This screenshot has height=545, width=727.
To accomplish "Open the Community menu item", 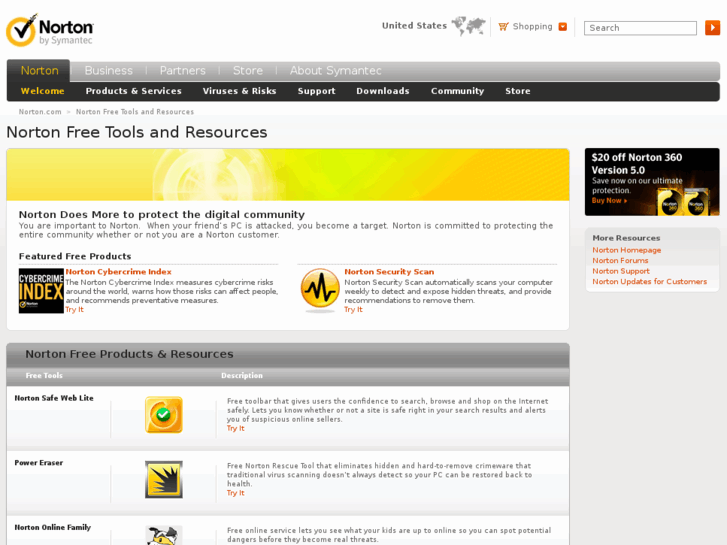I will 457,91.
